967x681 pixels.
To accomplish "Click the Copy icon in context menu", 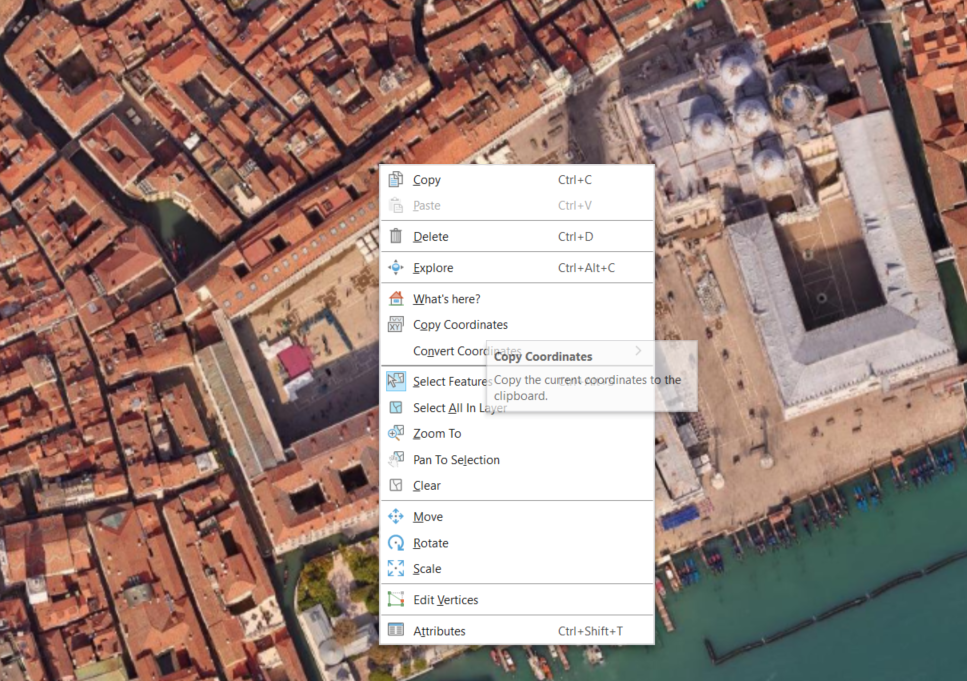I will pos(396,180).
